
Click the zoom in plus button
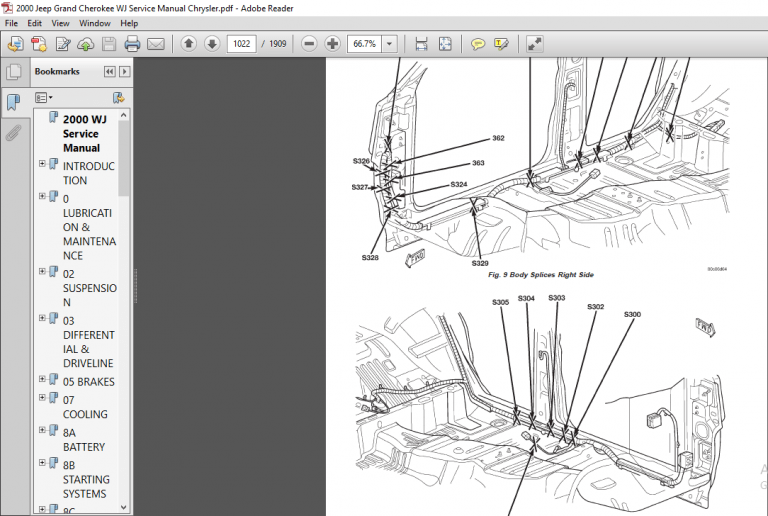click(x=332, y=44)
